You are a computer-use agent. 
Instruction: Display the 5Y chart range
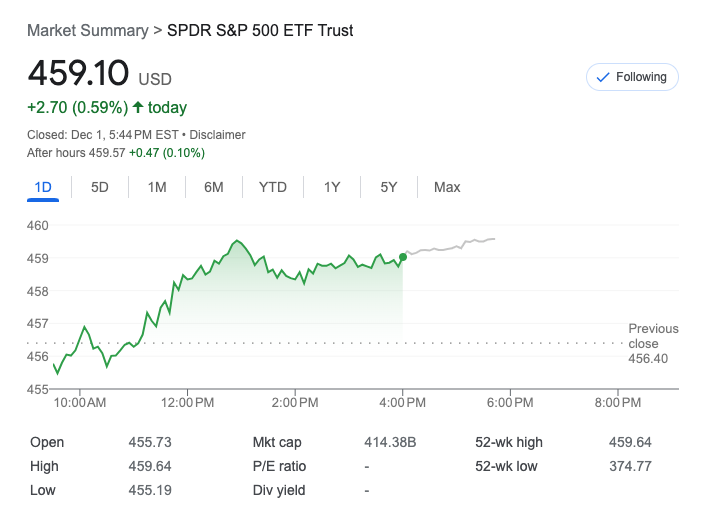click(x=389, y=187)
